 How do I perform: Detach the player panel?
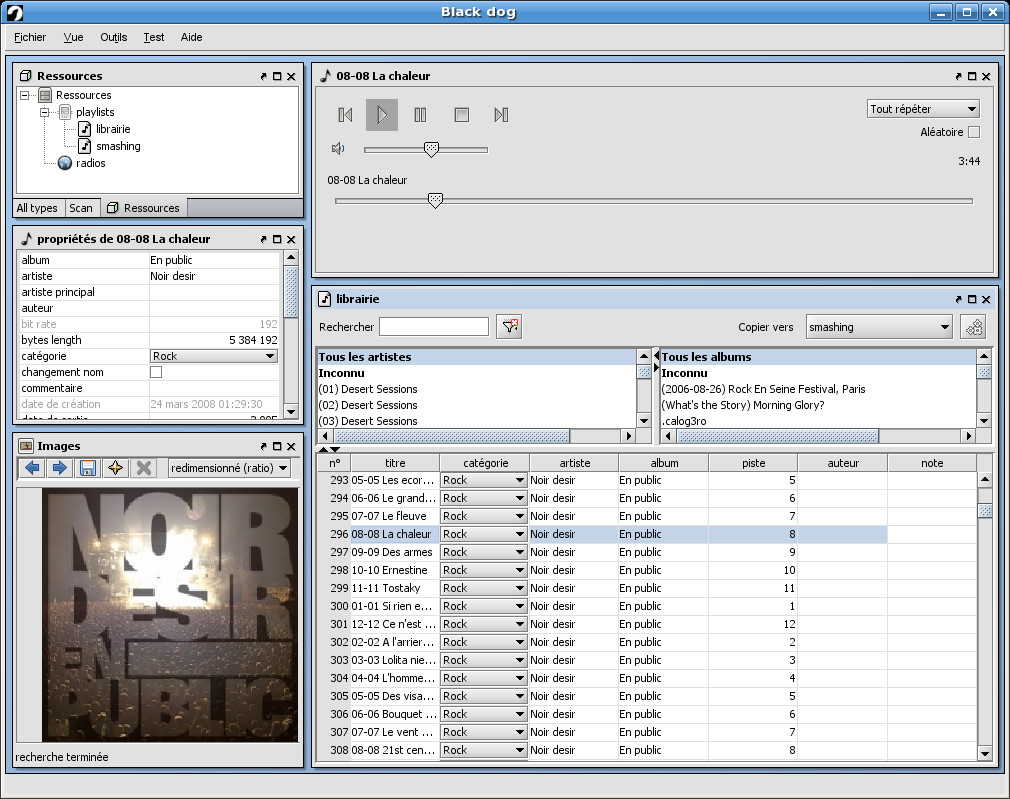958,76
